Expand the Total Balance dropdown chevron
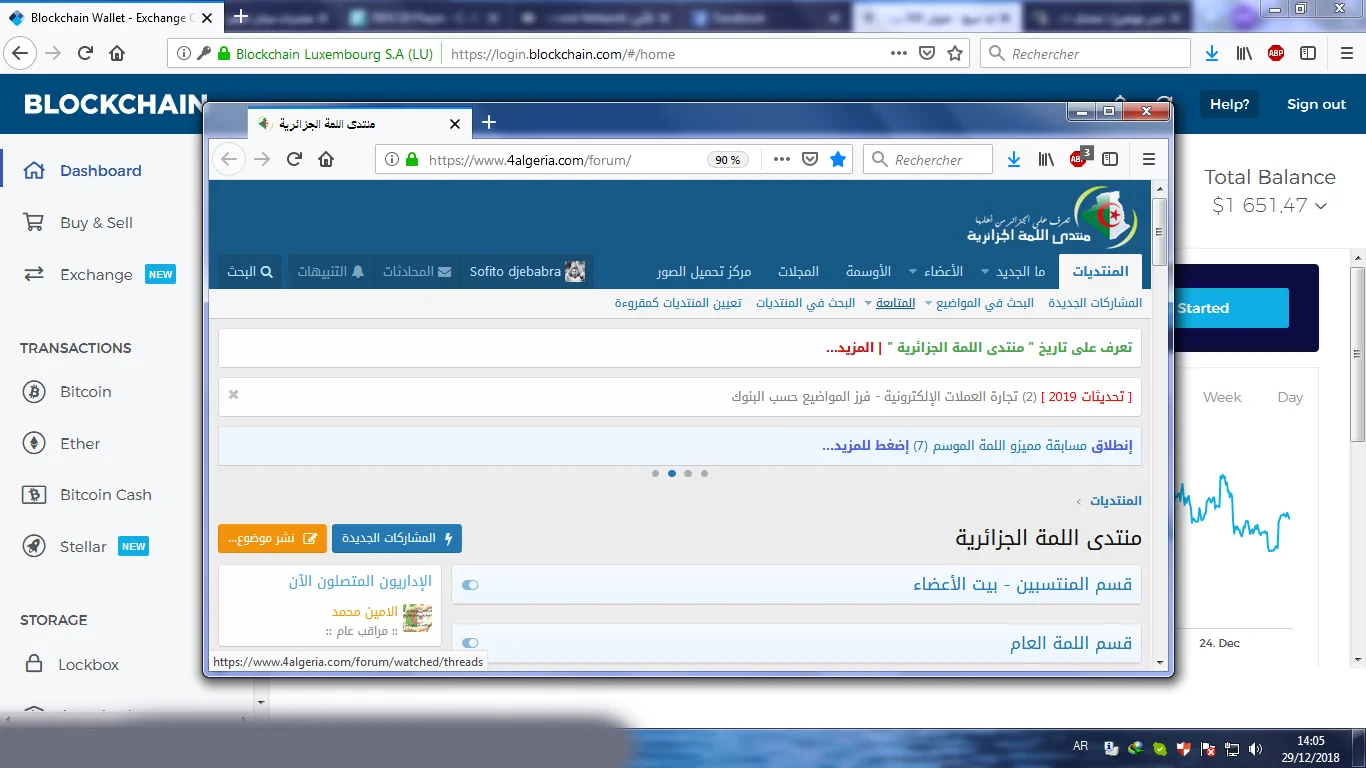The image size is (1366, 768). 1321,206
